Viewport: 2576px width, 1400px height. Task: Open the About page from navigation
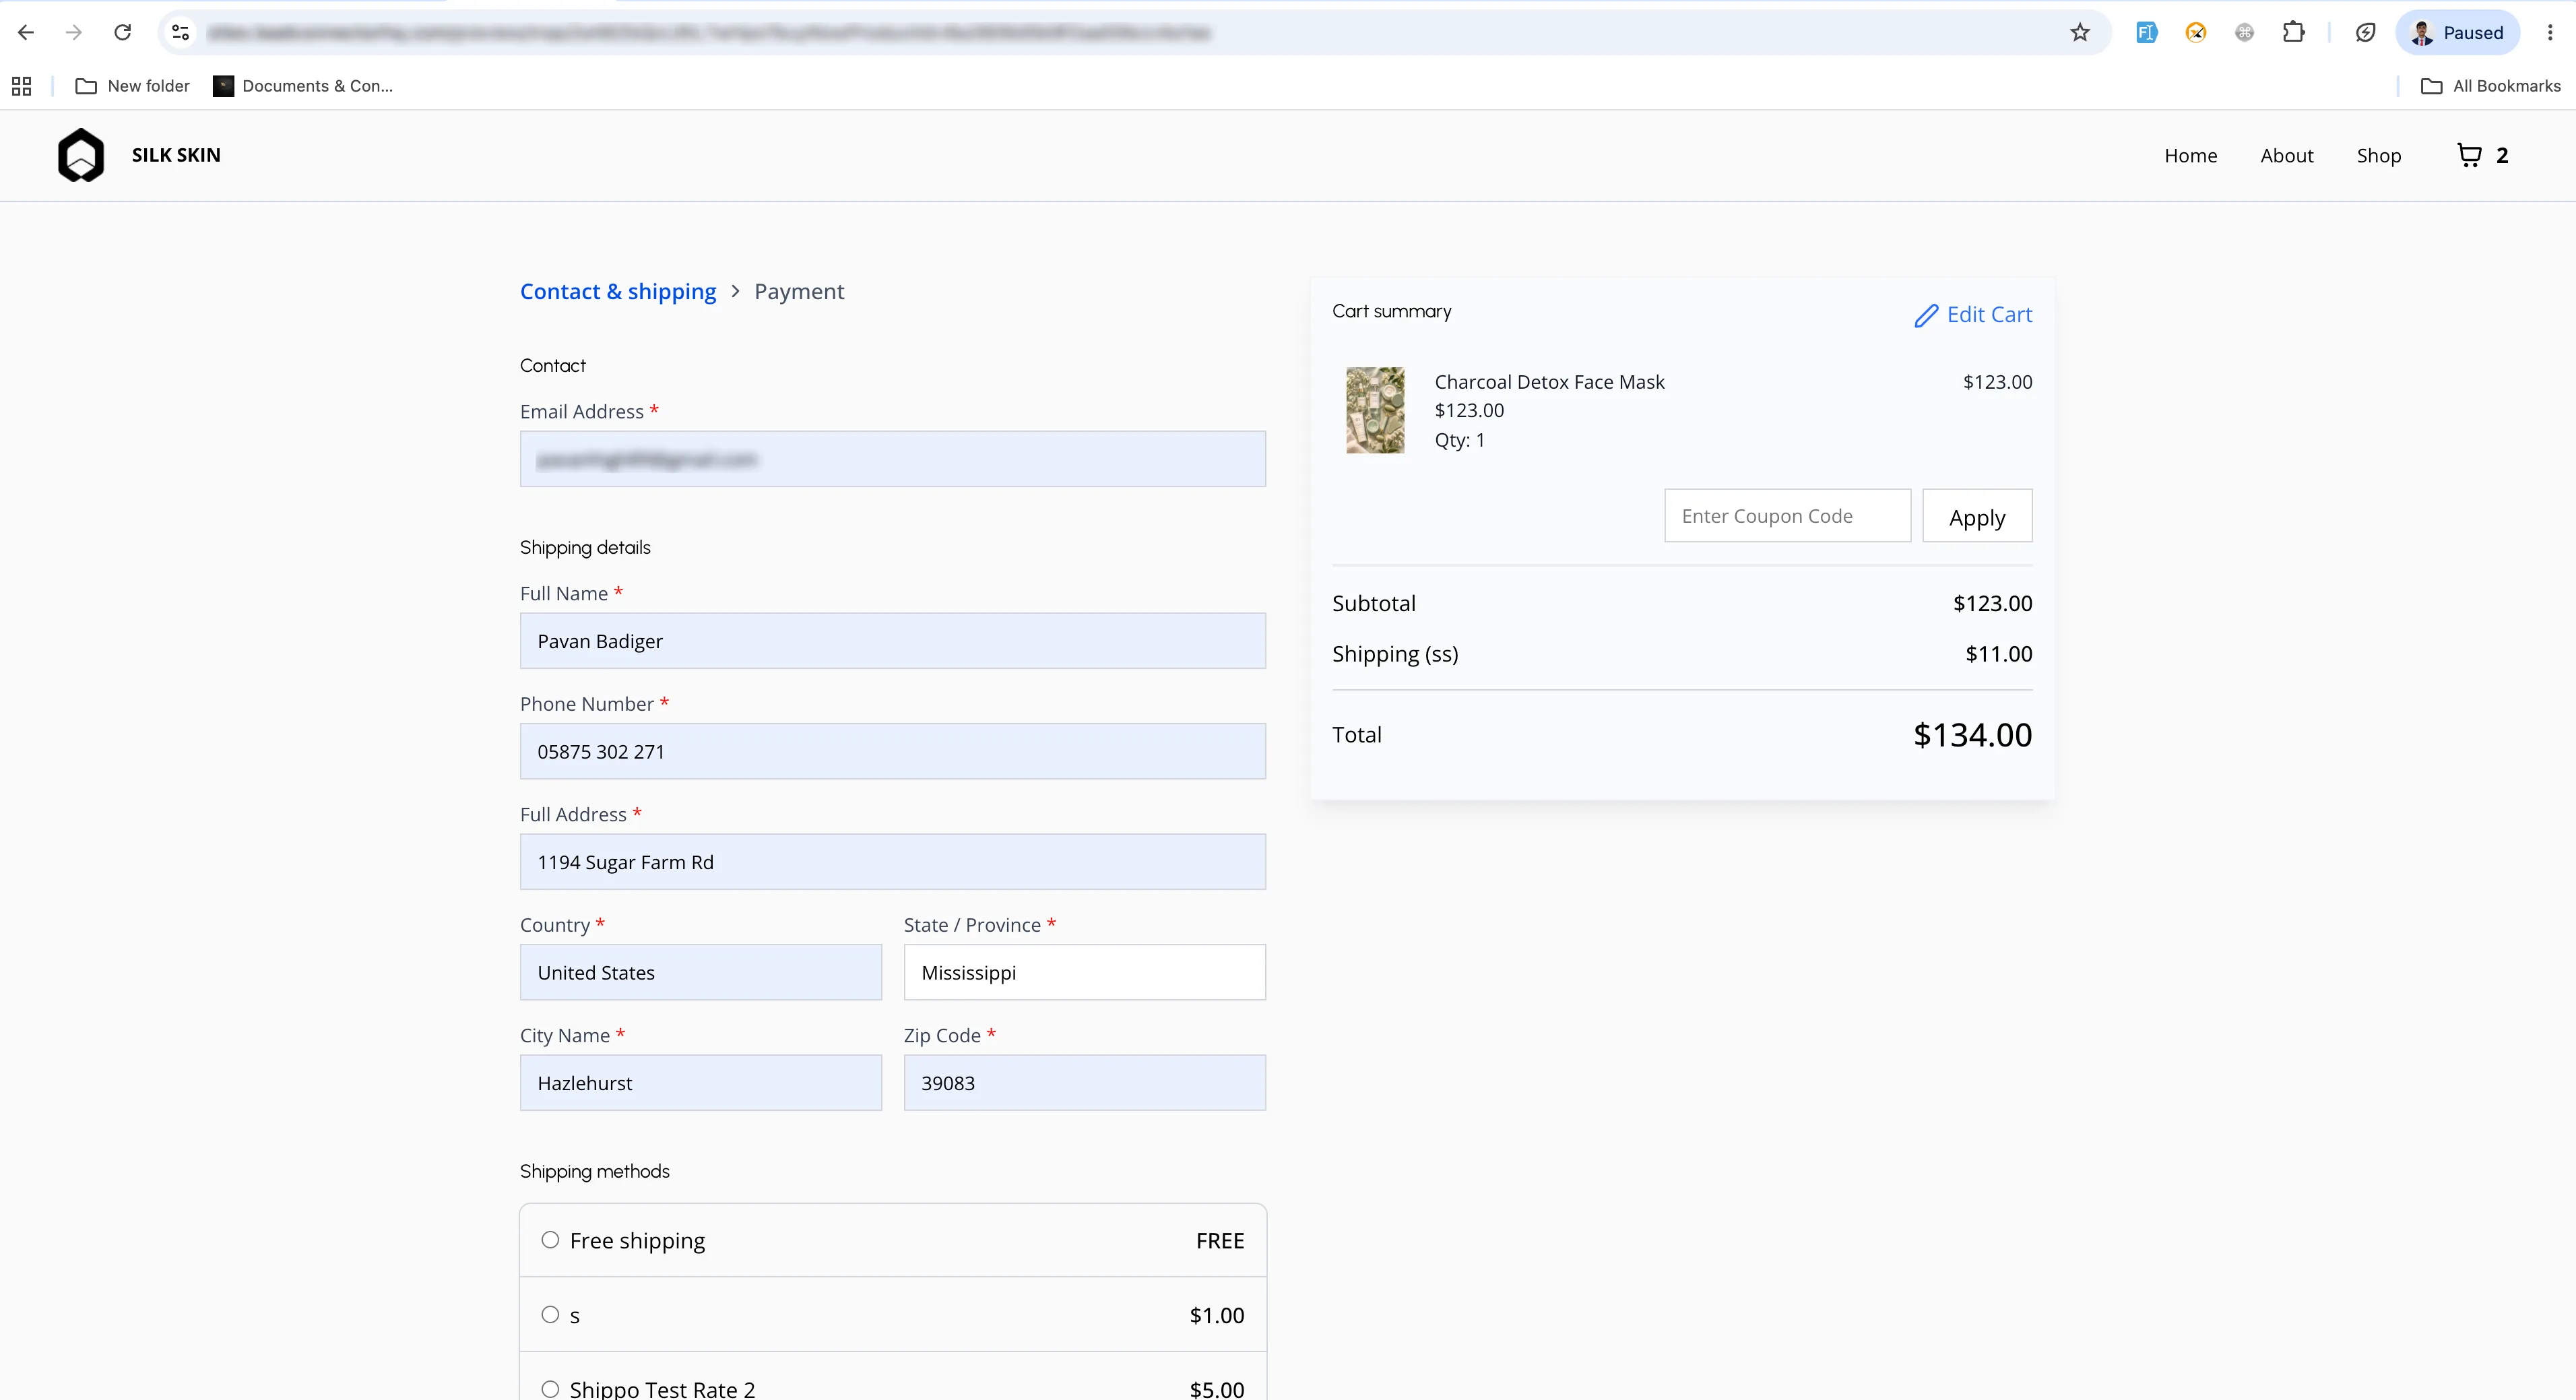point(2287,156)
